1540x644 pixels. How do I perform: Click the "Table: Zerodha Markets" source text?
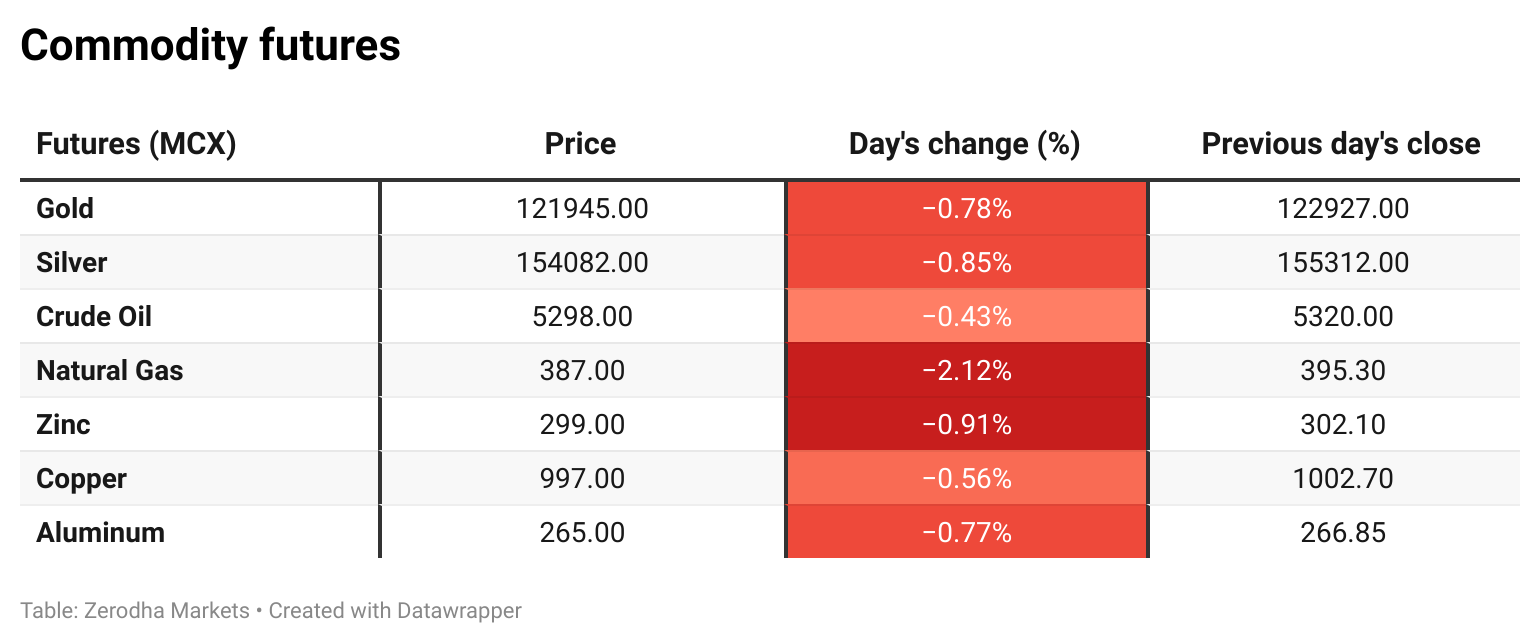tap(135, 610)
